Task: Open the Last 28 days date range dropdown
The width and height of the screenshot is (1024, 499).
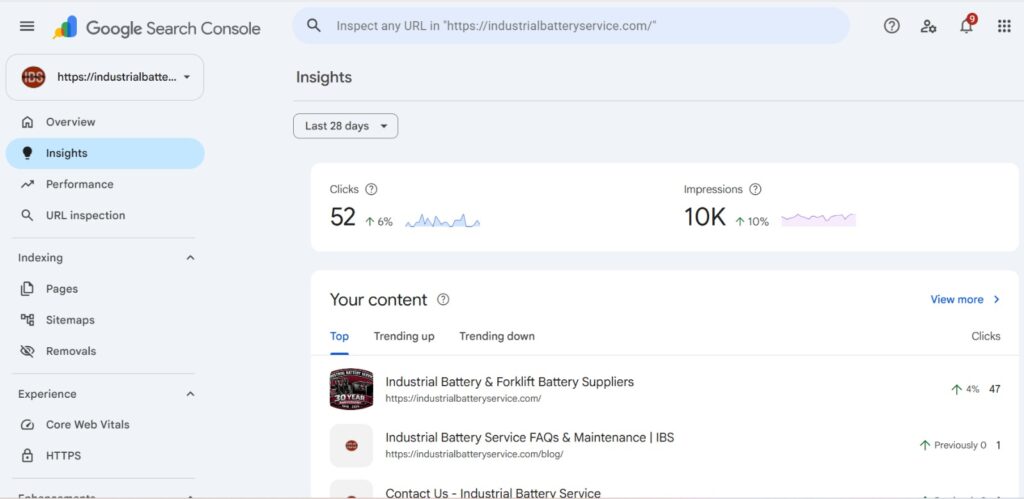Action: (345, 126)
